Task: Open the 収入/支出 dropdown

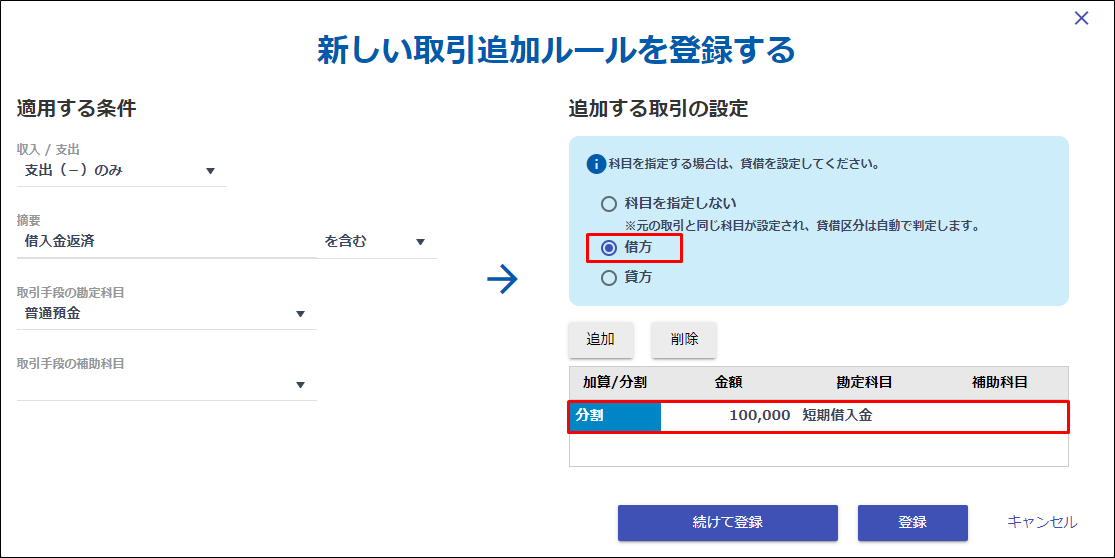Action: click(122, 171)
